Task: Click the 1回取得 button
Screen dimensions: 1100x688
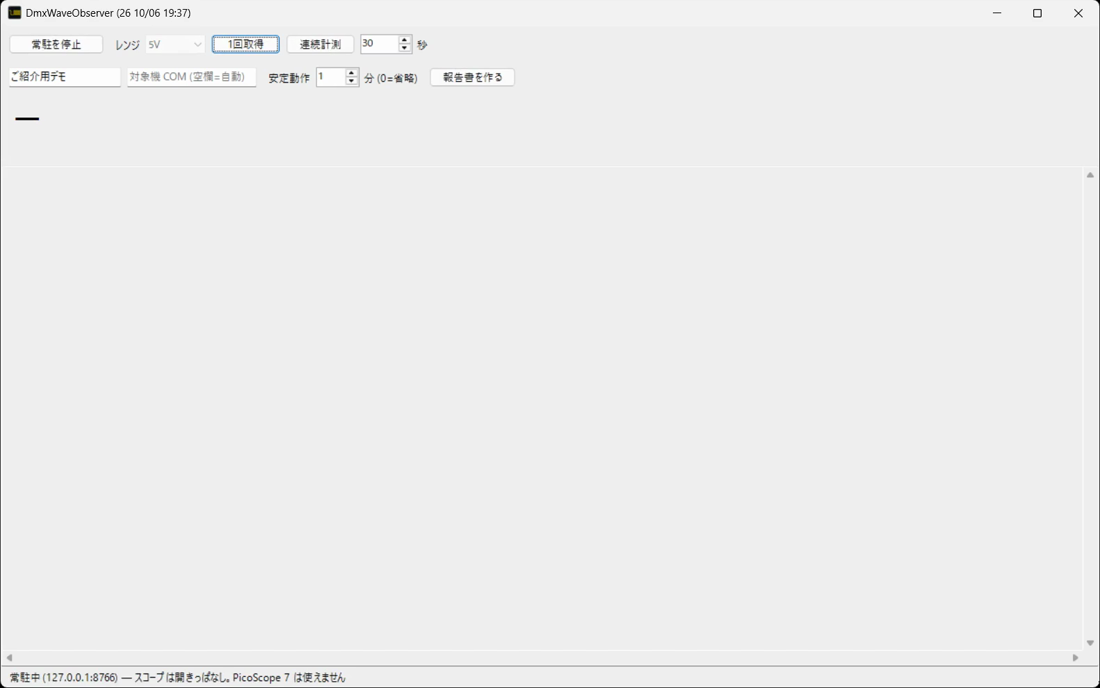Action: 246,44
